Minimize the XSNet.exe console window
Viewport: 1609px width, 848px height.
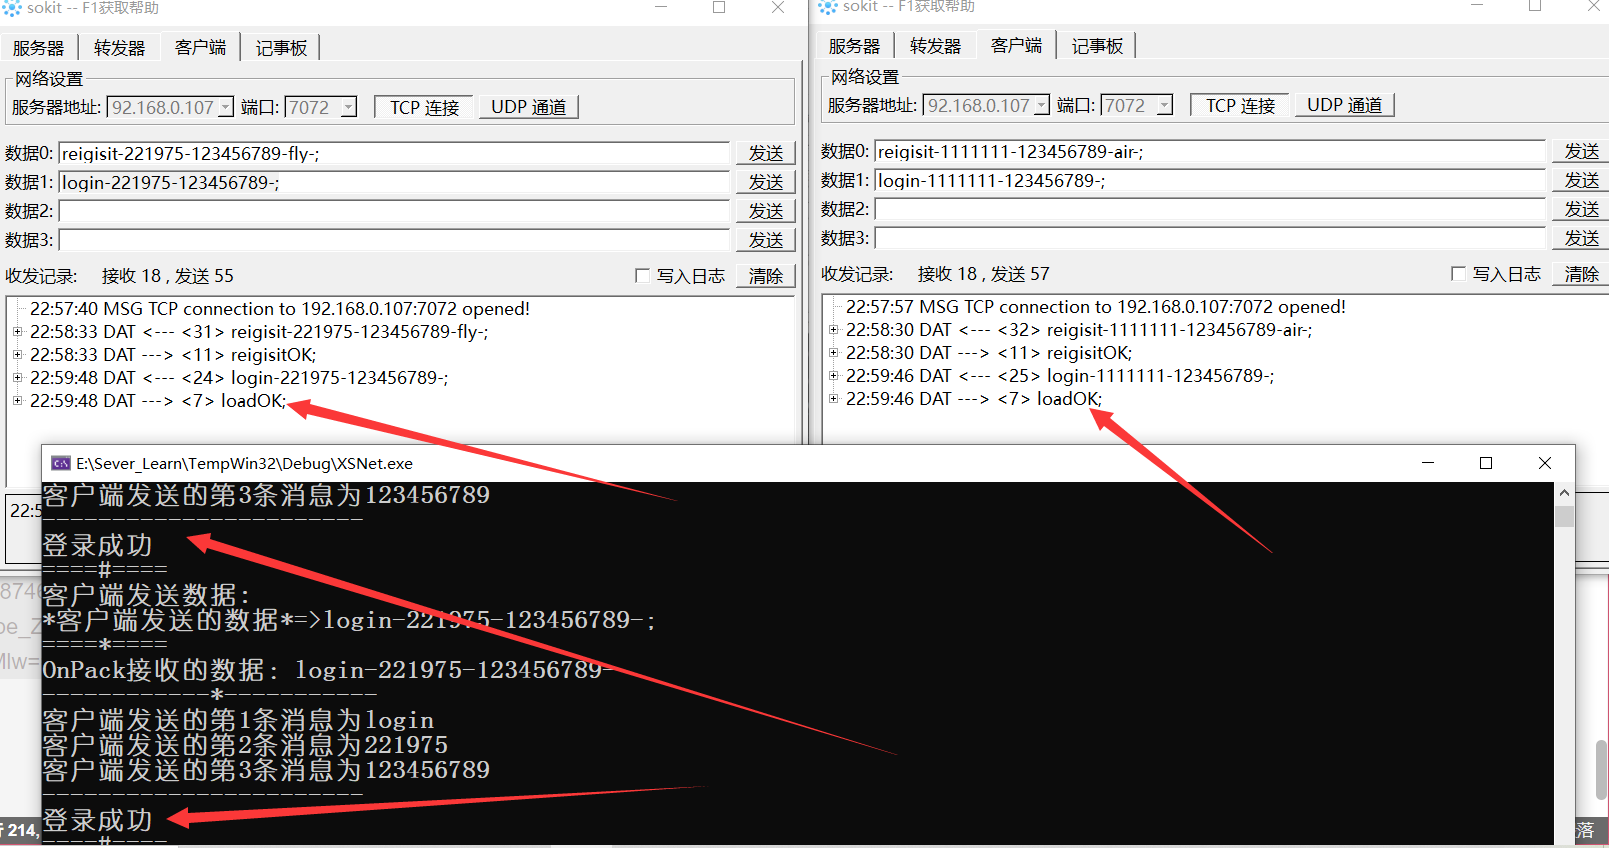1428,463
